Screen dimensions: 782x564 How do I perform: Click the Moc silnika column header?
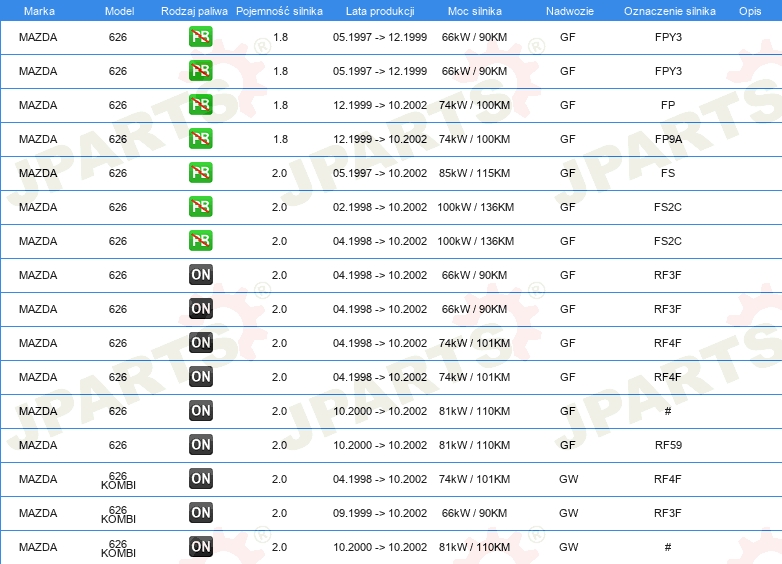[474, 11]
